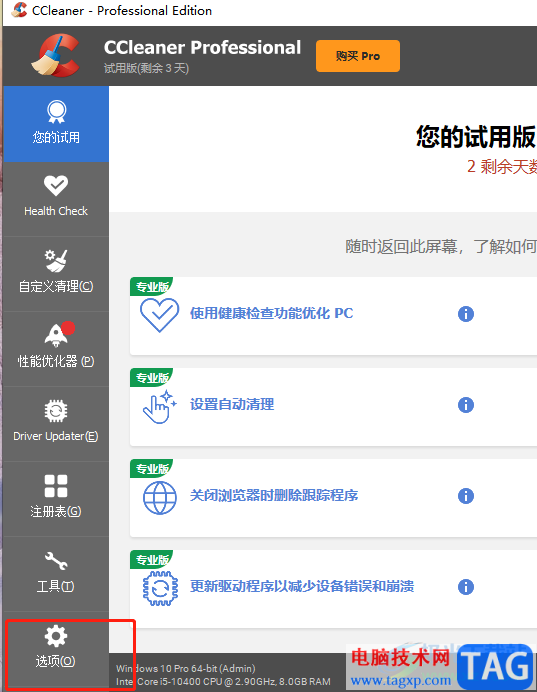The height and width of the screenshot is (692, 537).
Task: Click the CCleaner Professional header title
Action: (203, 48)
